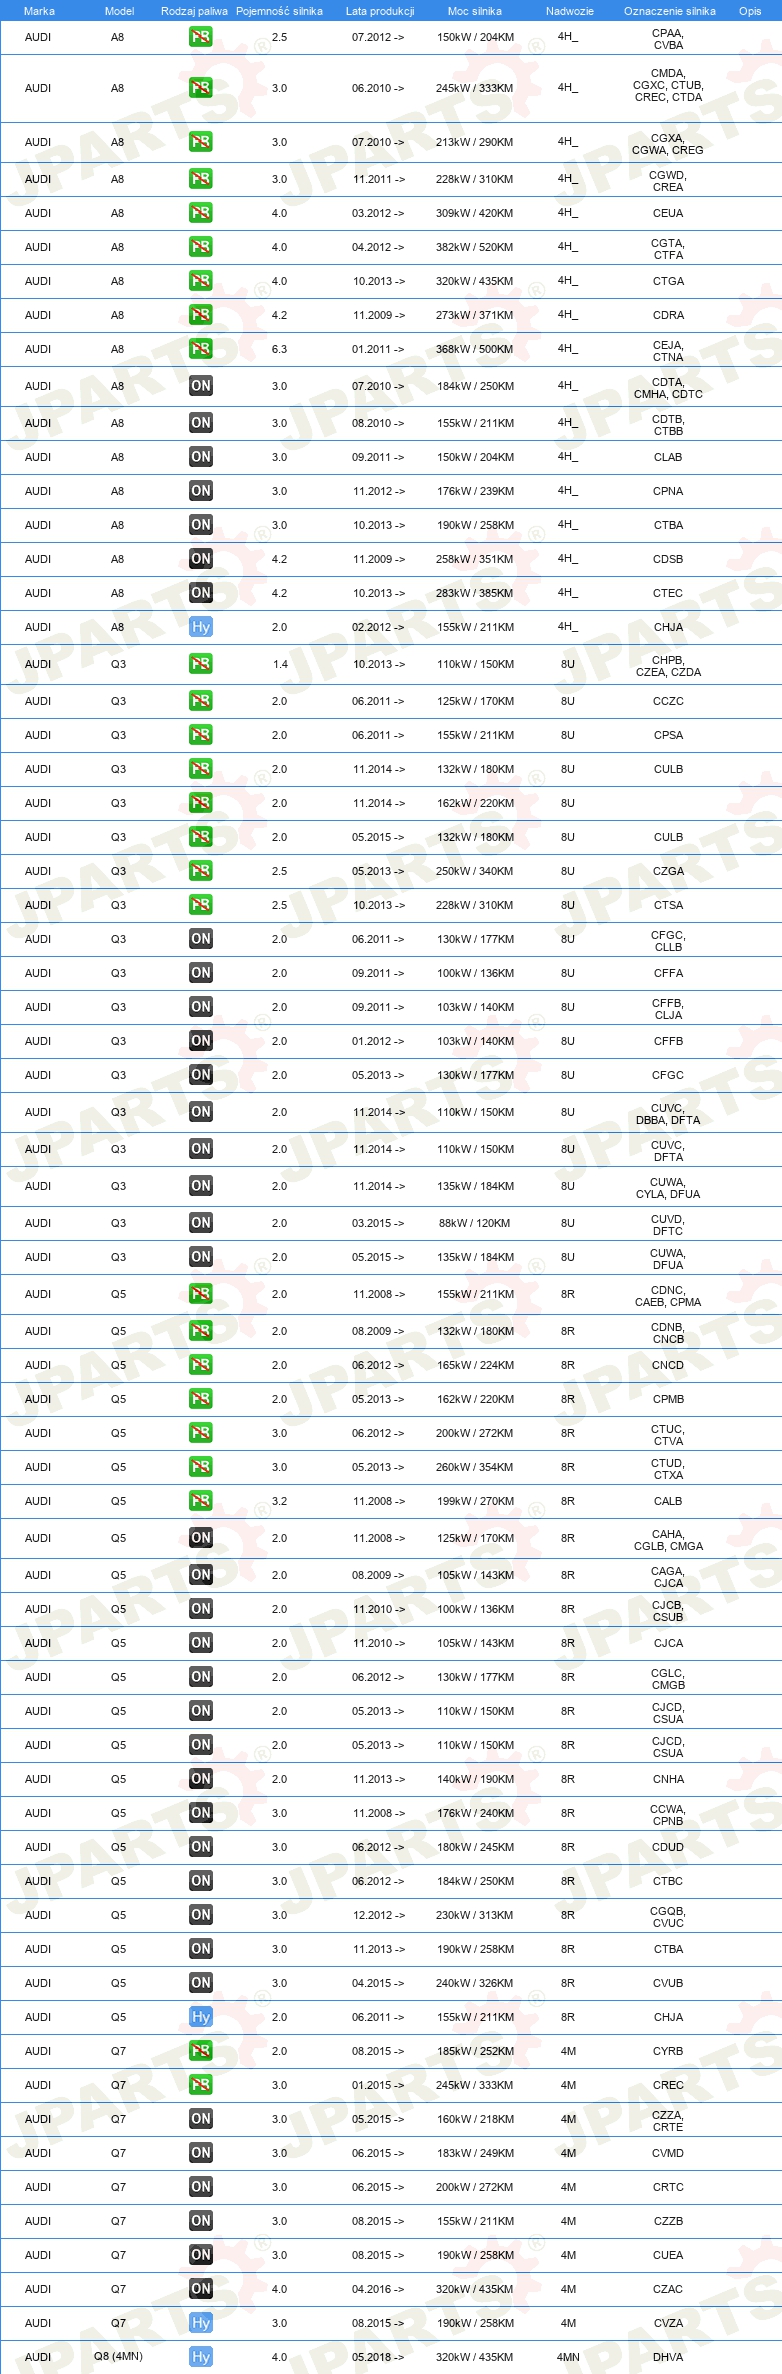The width and height of the screenshot is (782, 2374).
Task: Select the 12.2012 -> production date cell
Action: click(x=378, y=1915)
